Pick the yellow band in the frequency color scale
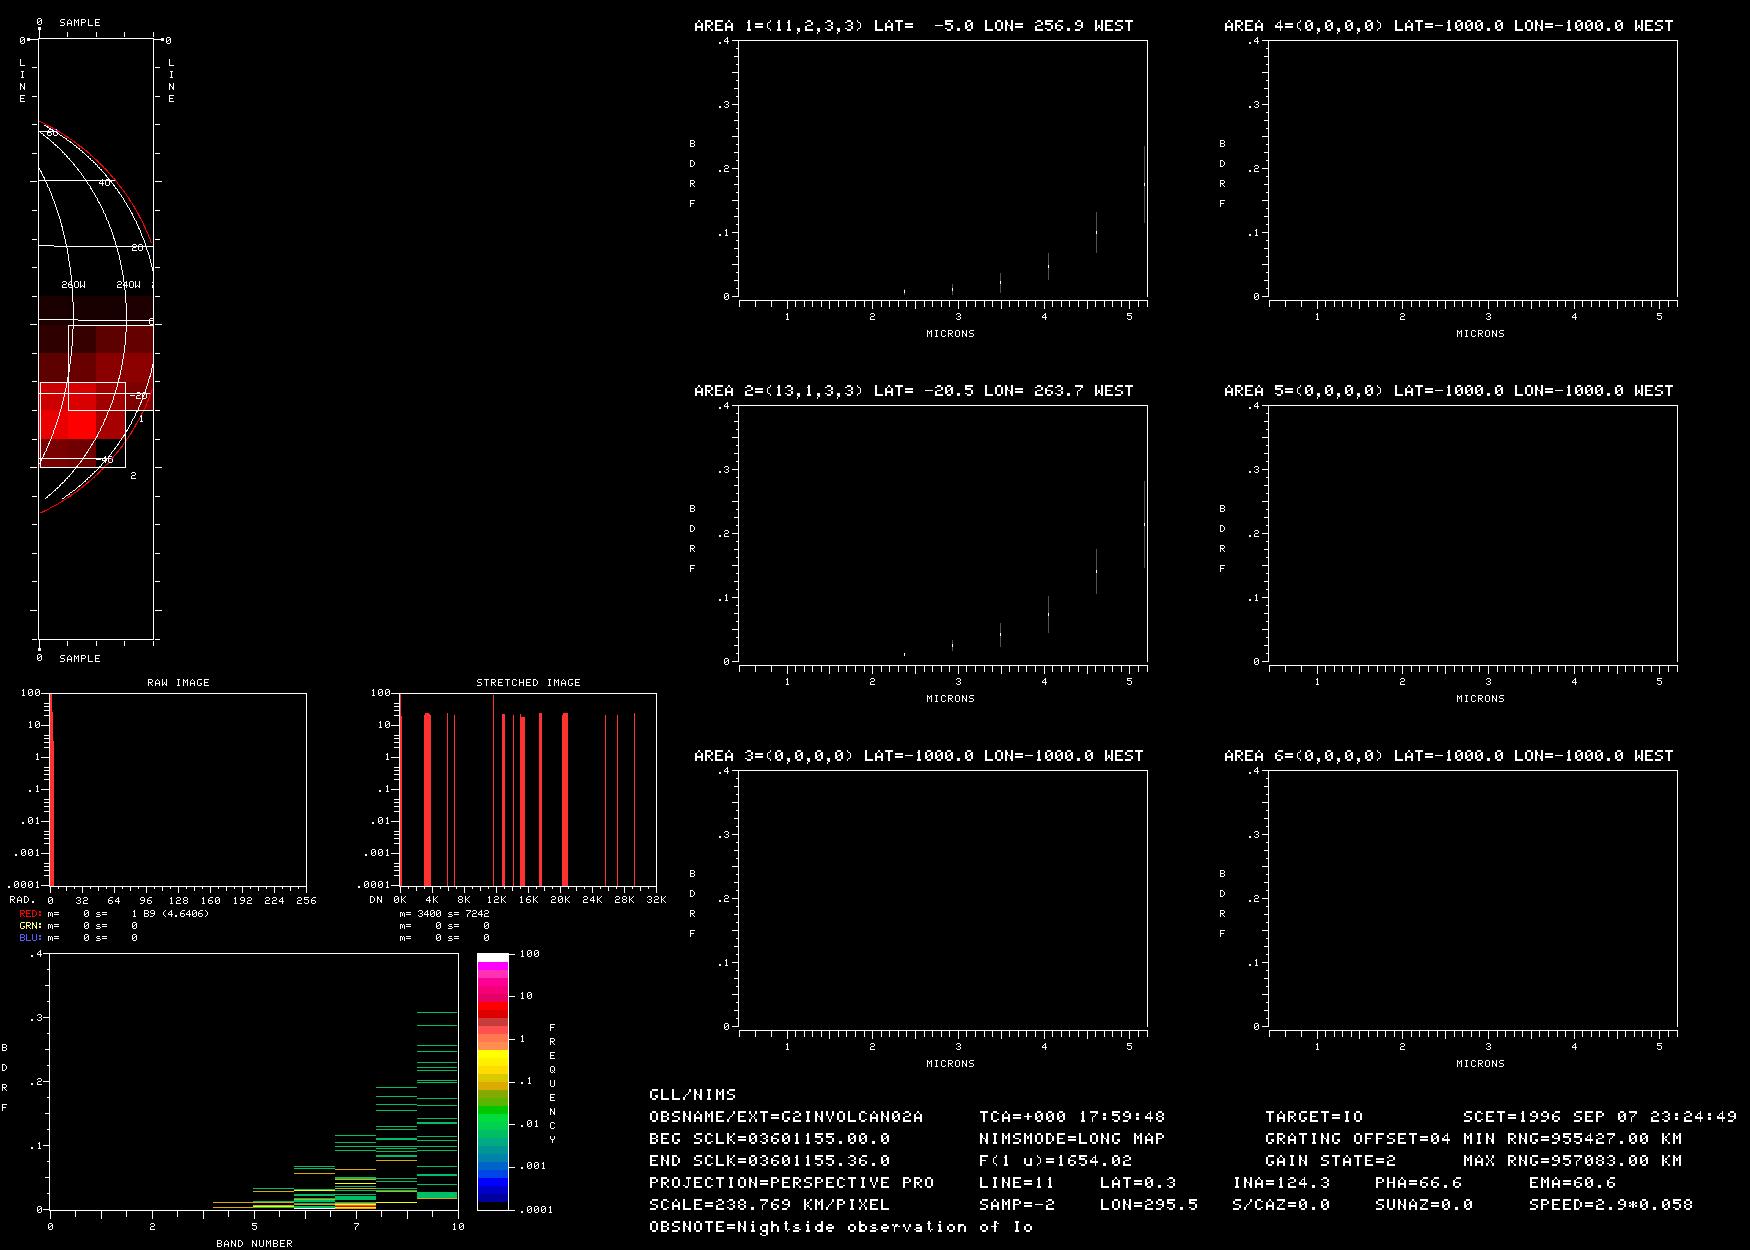The width and height of the screenshot is (1750, 1250). click(492, 1060)
